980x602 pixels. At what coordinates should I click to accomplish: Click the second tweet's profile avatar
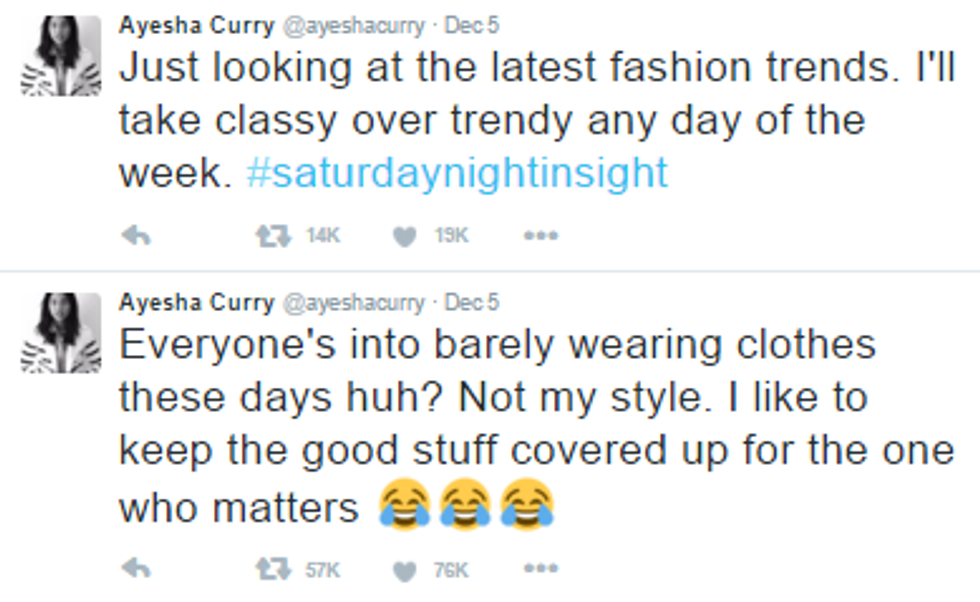[x=61, y=333]
